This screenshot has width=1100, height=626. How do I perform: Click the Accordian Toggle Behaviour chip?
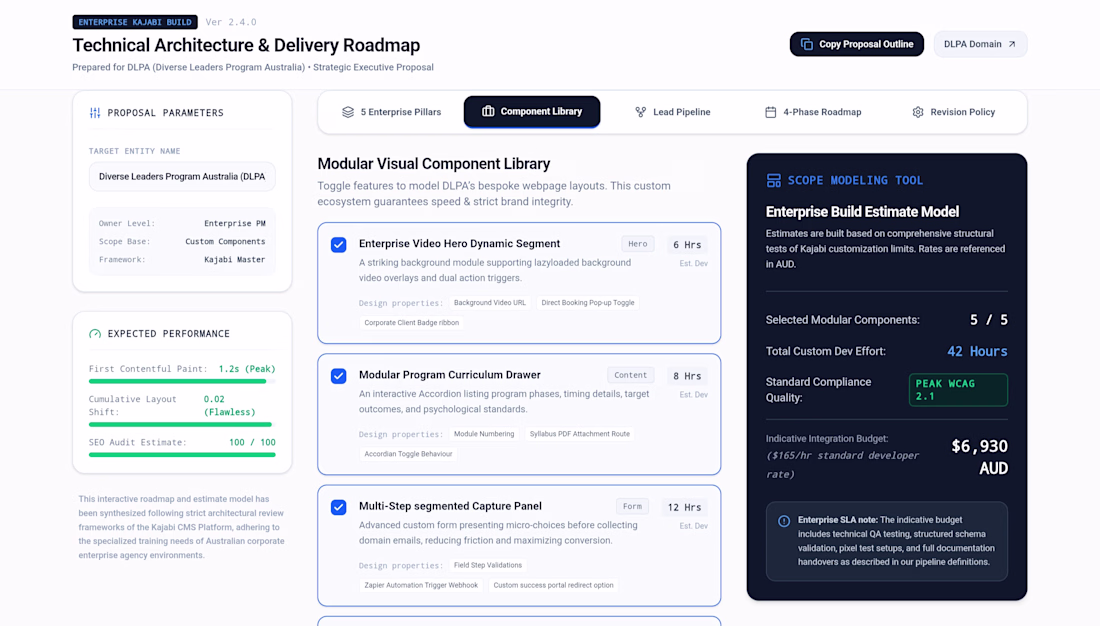click(x=408, y=454)
